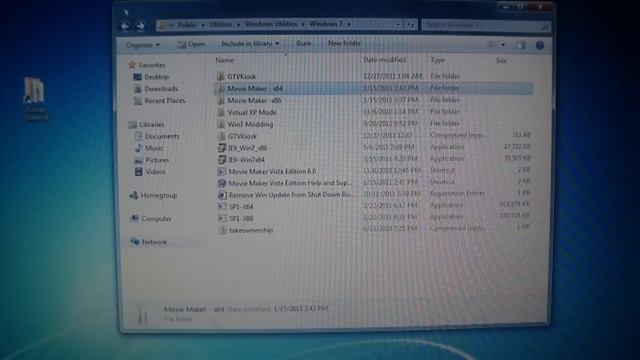Select Movie Maker Vista Edition Help shortcut icon
Image resolution: width=640 pixels, height=360 pixels.
[x=222, y=183]
